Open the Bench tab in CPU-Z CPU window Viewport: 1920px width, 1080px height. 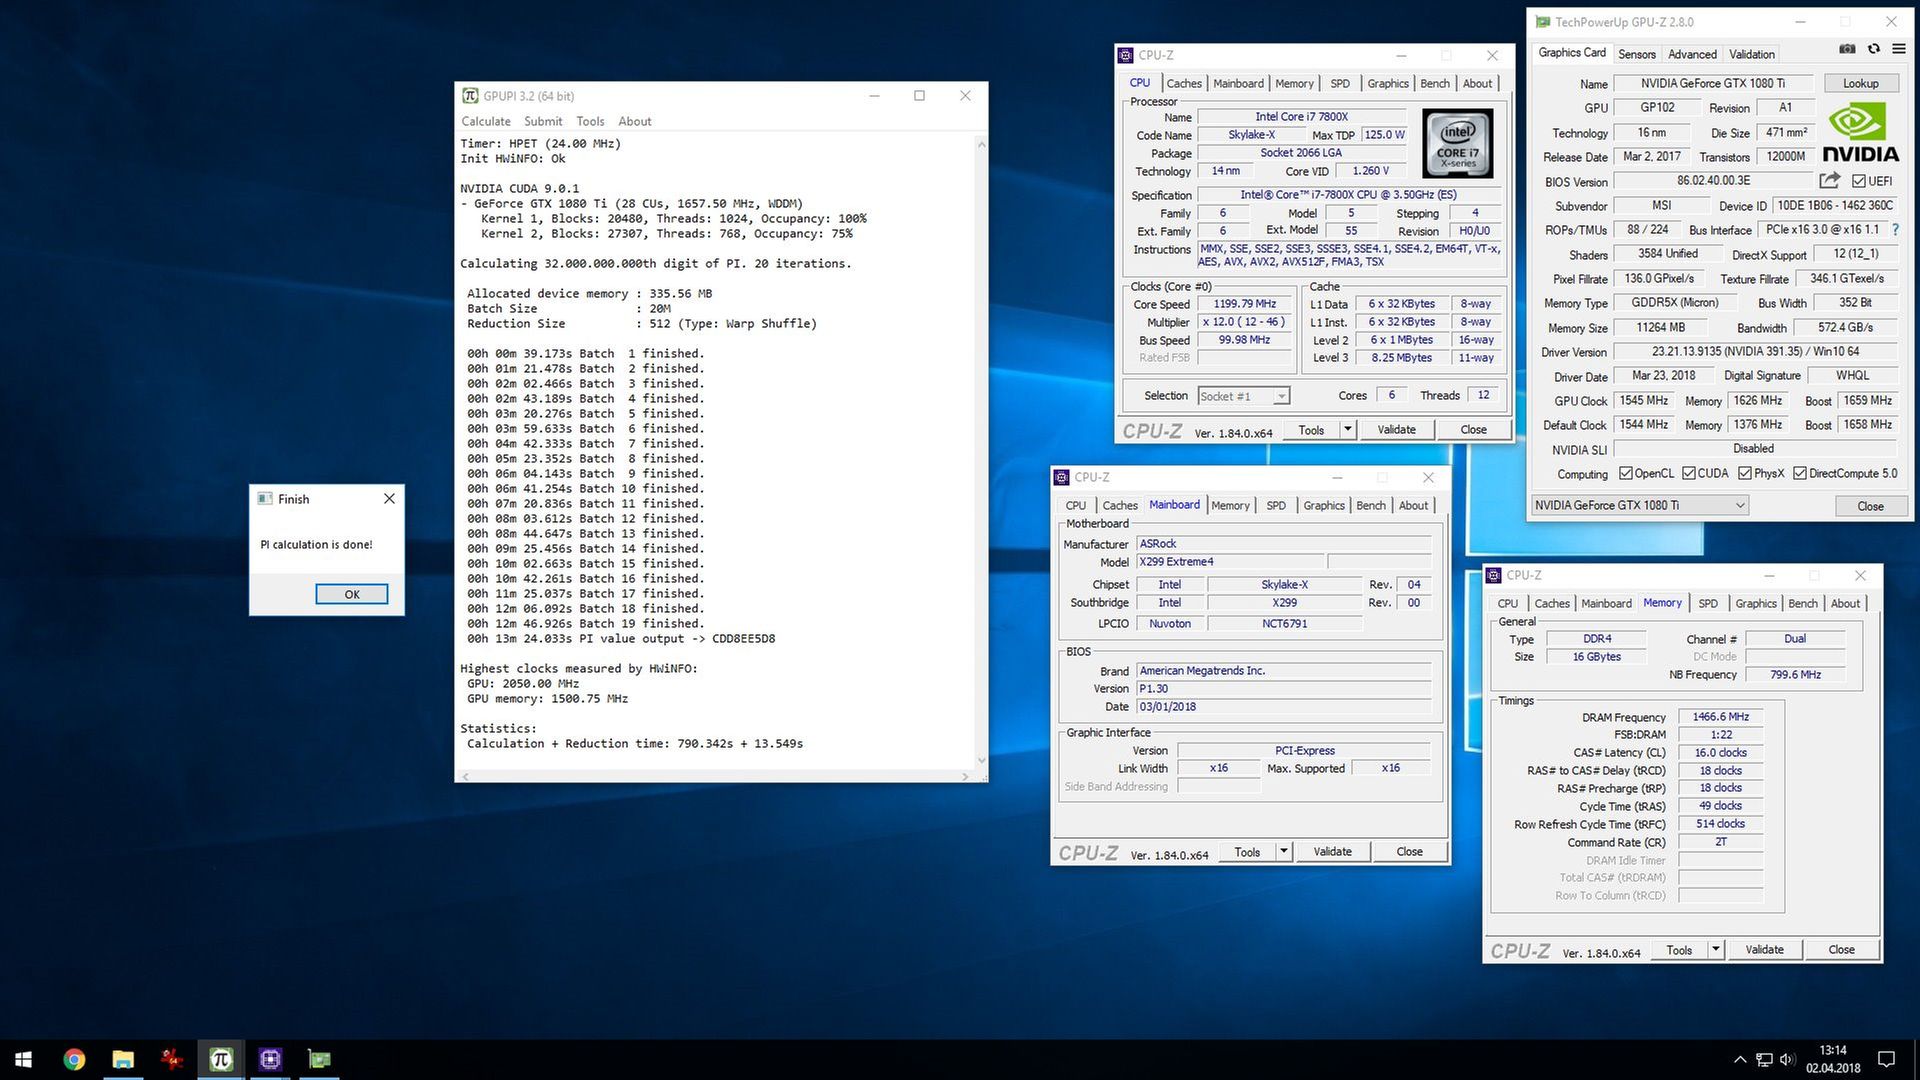coord(1435,83)
